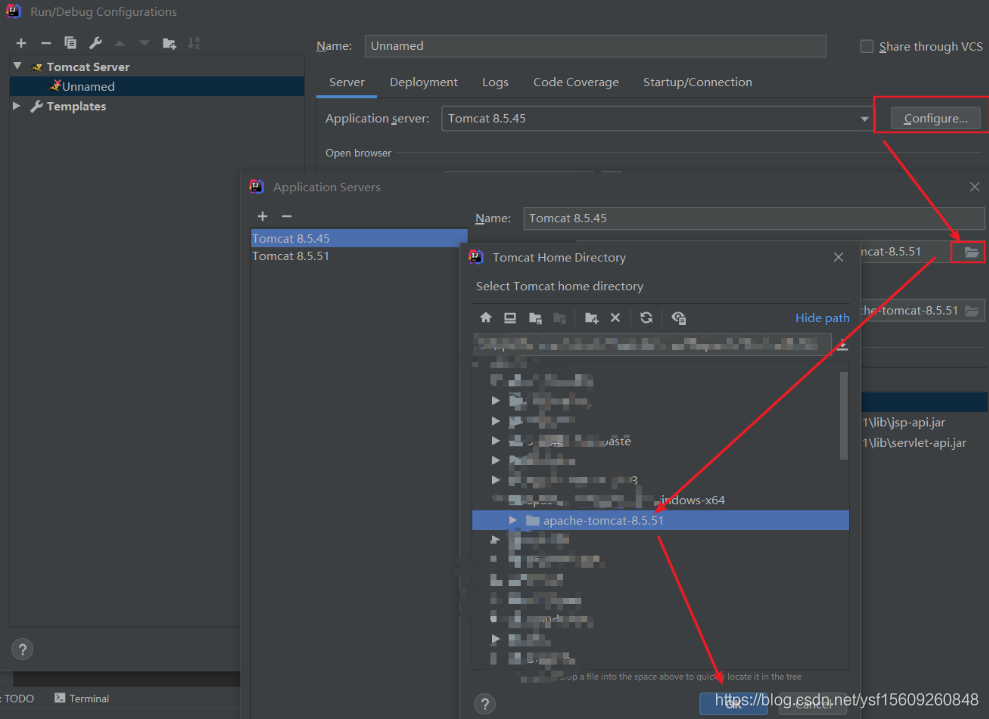Screen dimensions: 989x719
Task: Switch to the Startup/Connection tab
Action: pos(698,82)
